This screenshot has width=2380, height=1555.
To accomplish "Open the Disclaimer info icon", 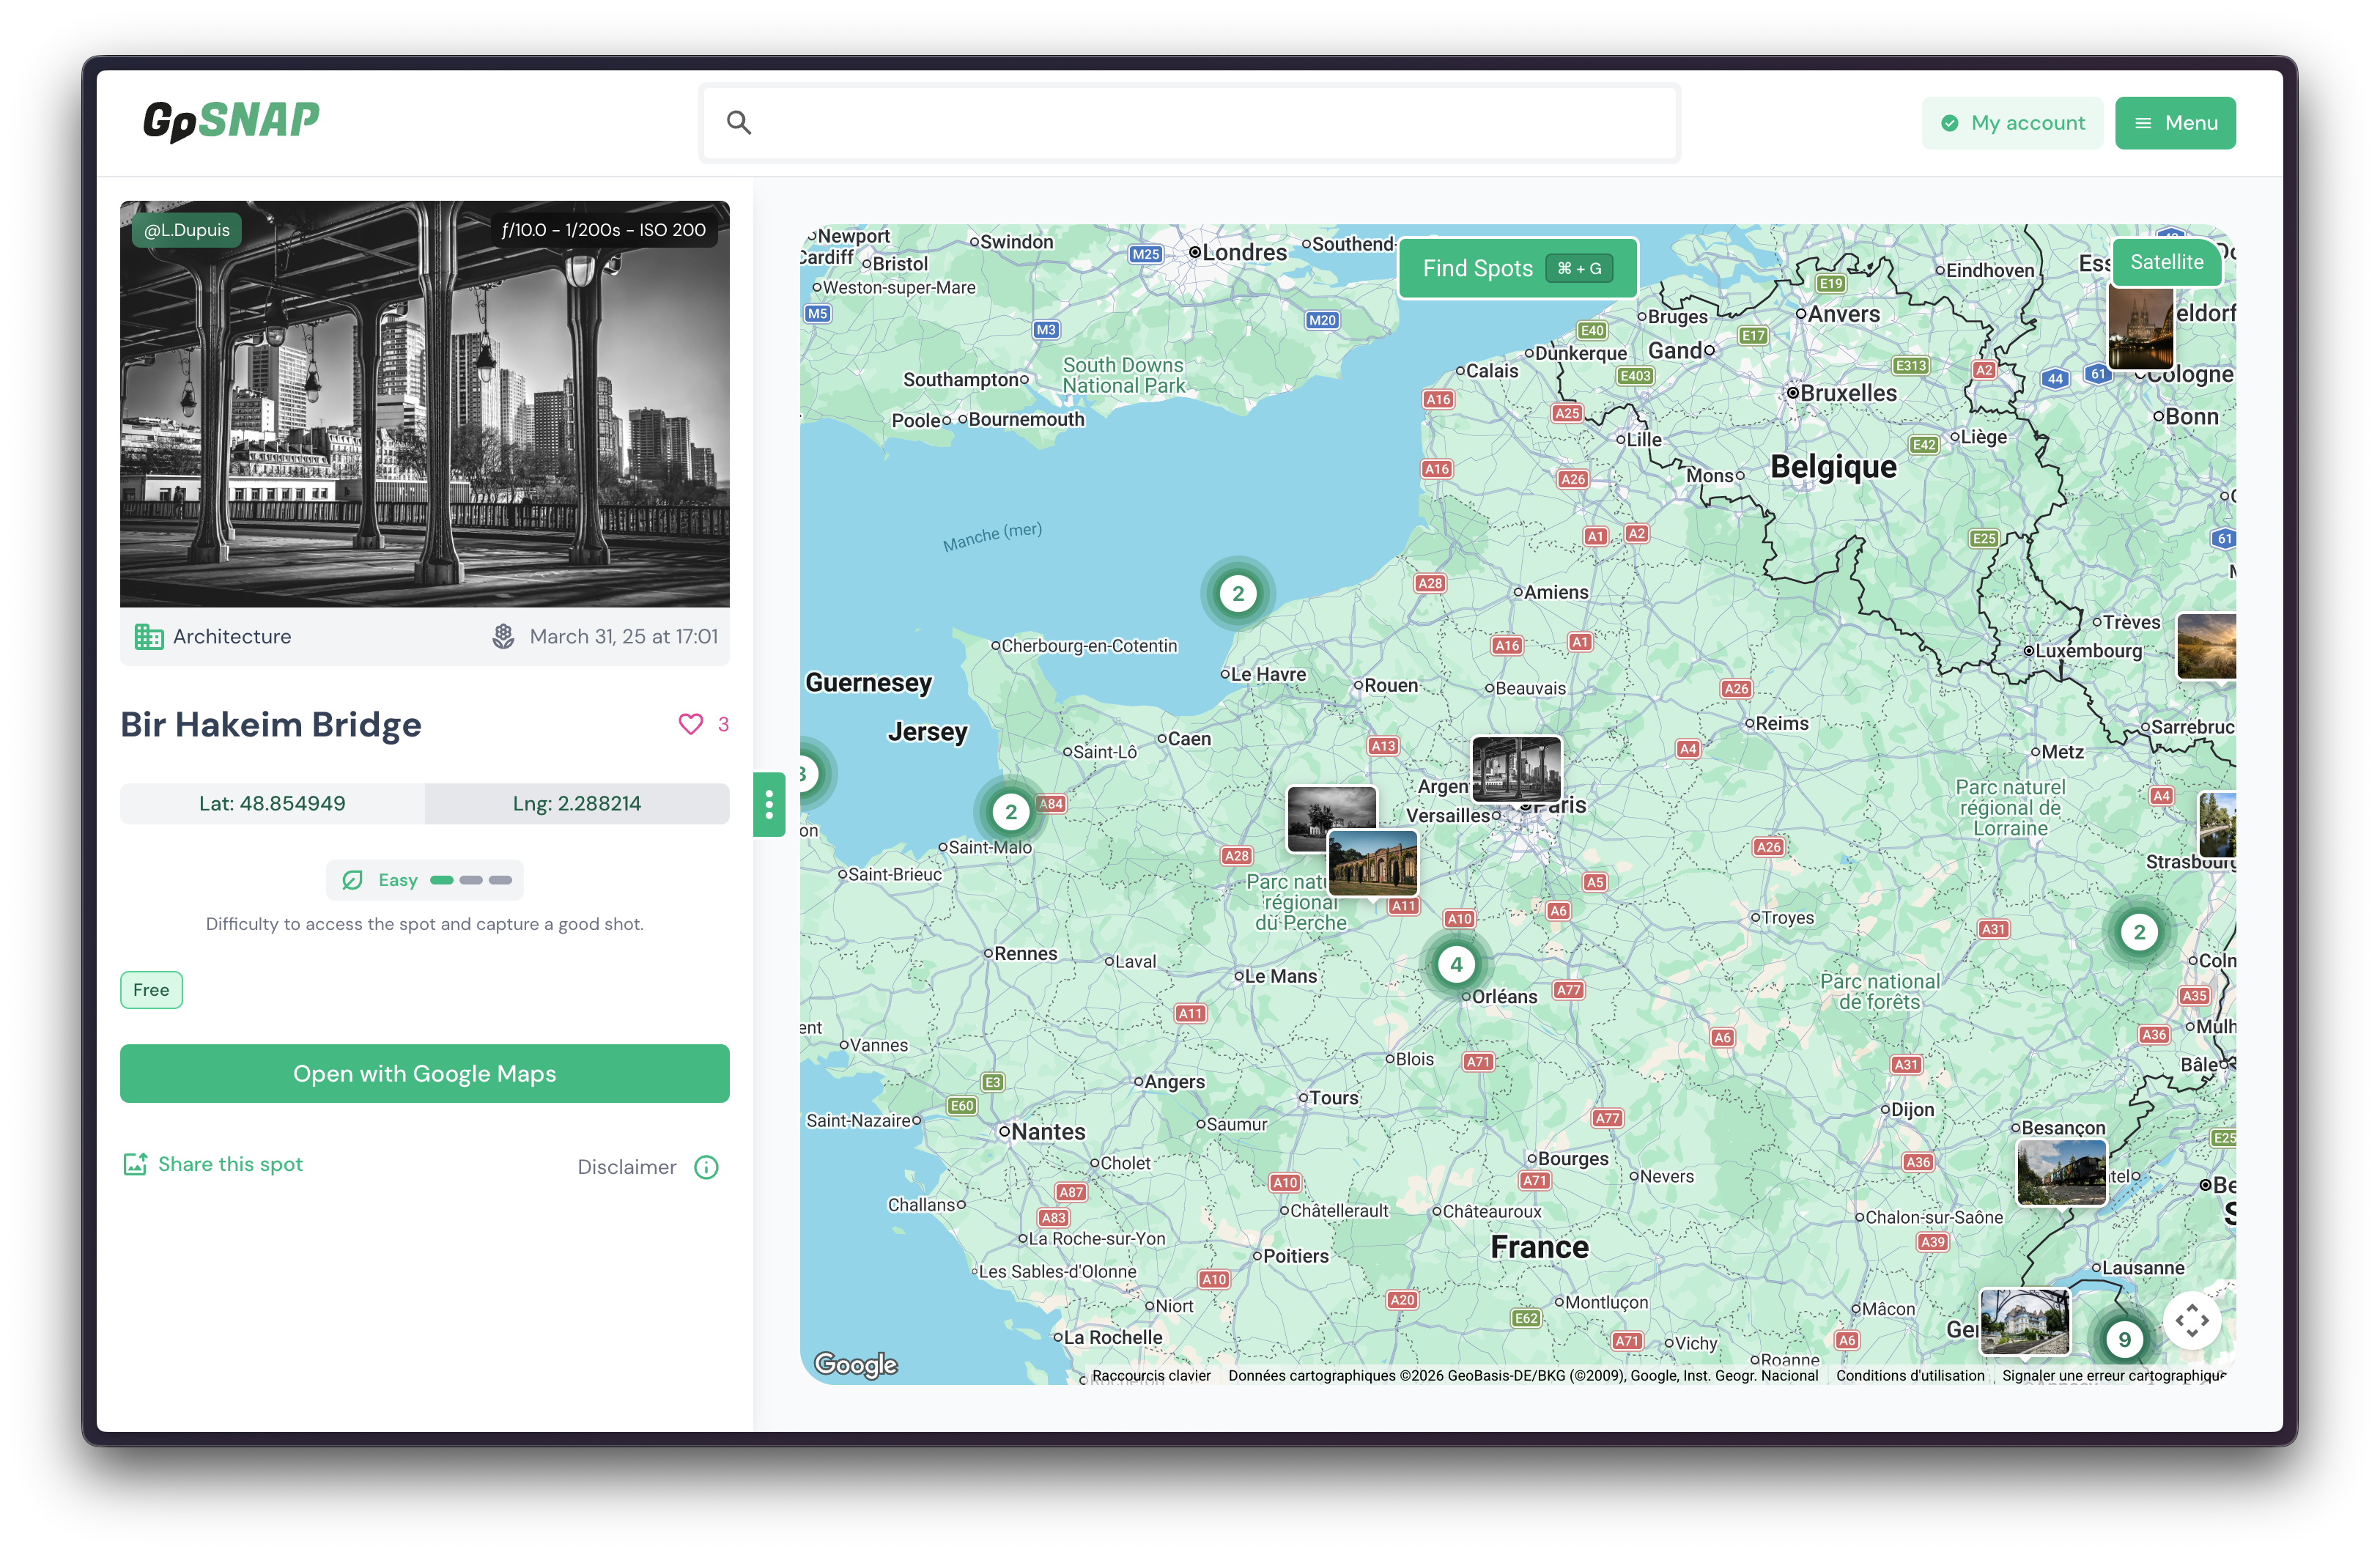I will pos(707,1167).
